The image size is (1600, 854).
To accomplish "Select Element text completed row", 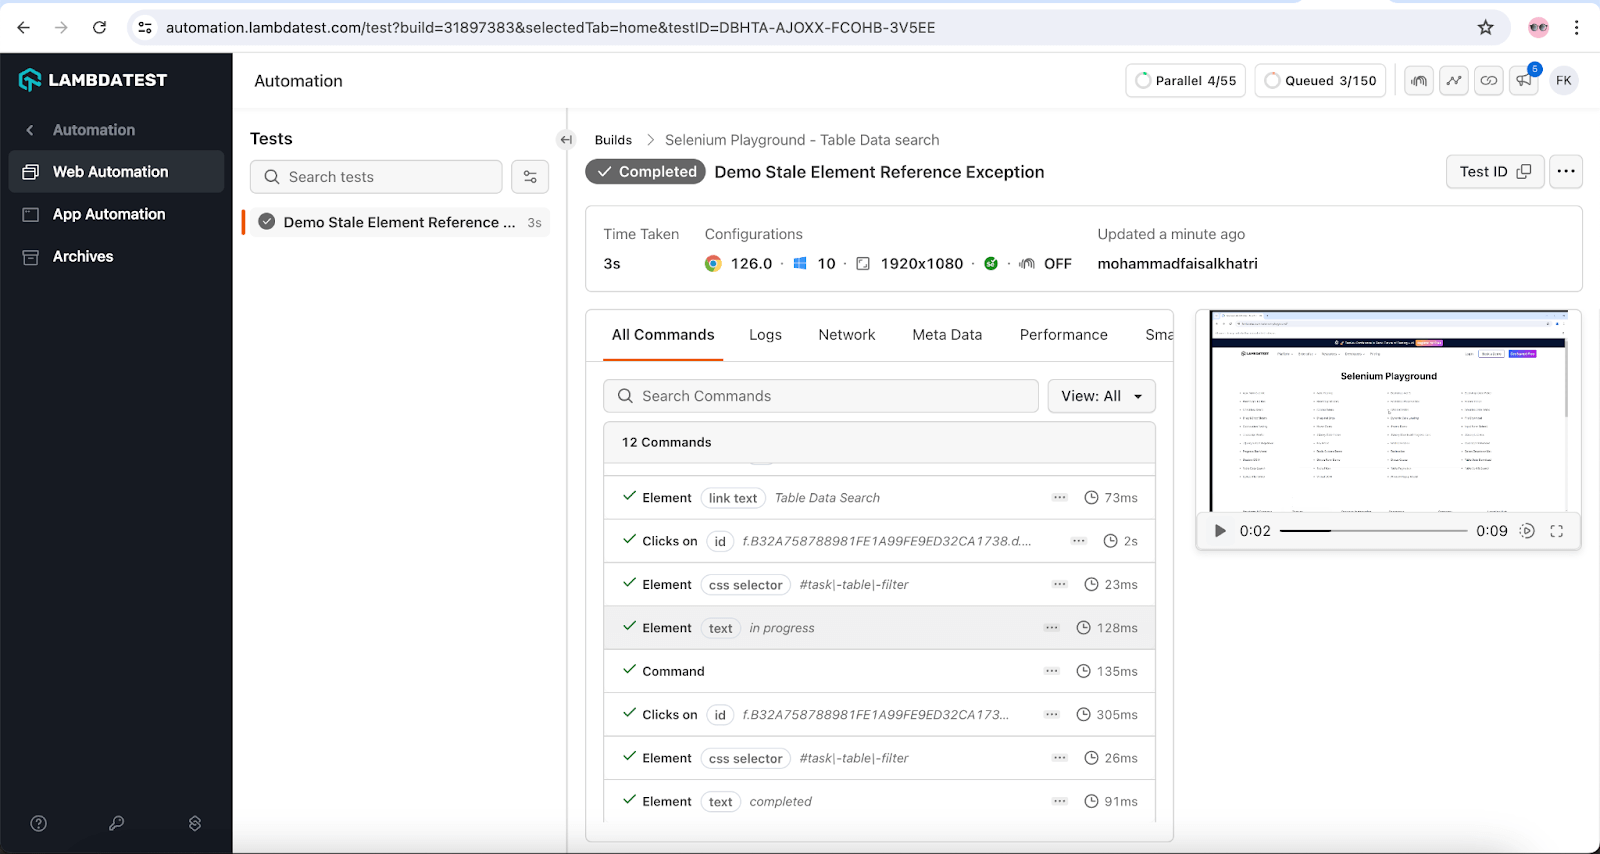I will [879, 802].
